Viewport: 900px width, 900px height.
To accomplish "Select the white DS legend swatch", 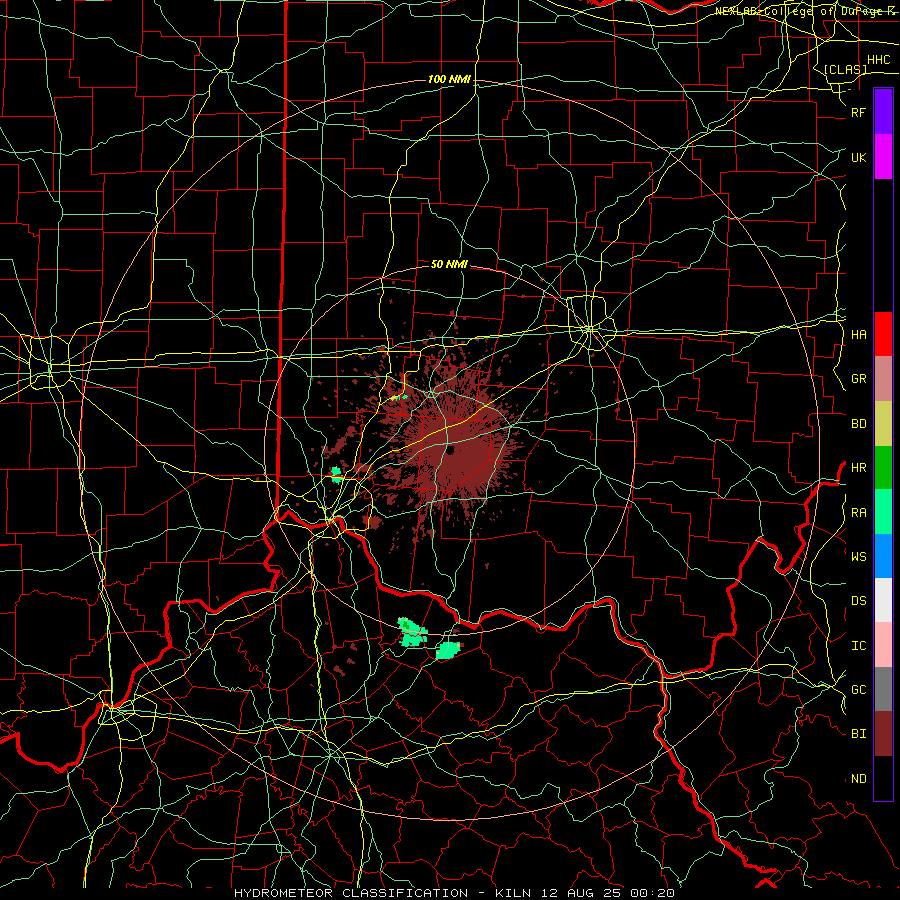I will (x=883, y=600).
